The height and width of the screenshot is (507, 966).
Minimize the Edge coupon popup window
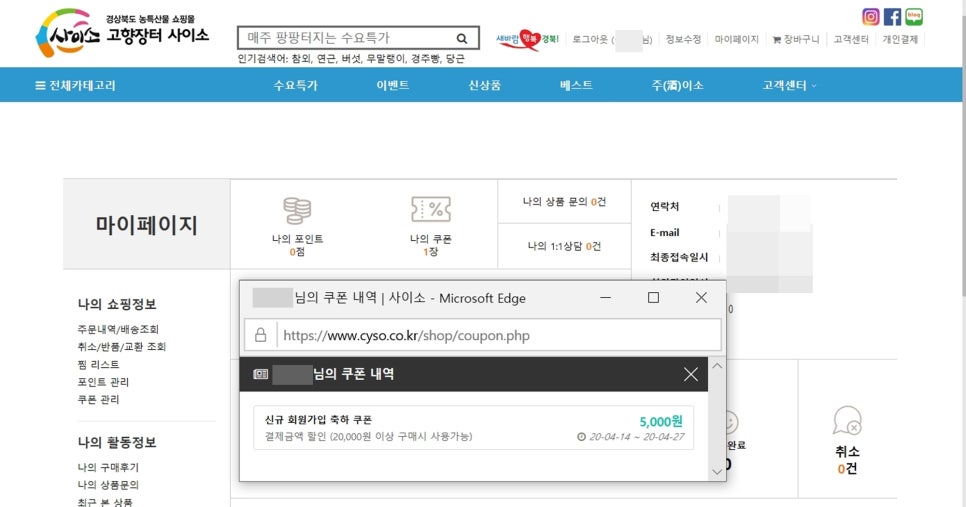pos(606,298)
